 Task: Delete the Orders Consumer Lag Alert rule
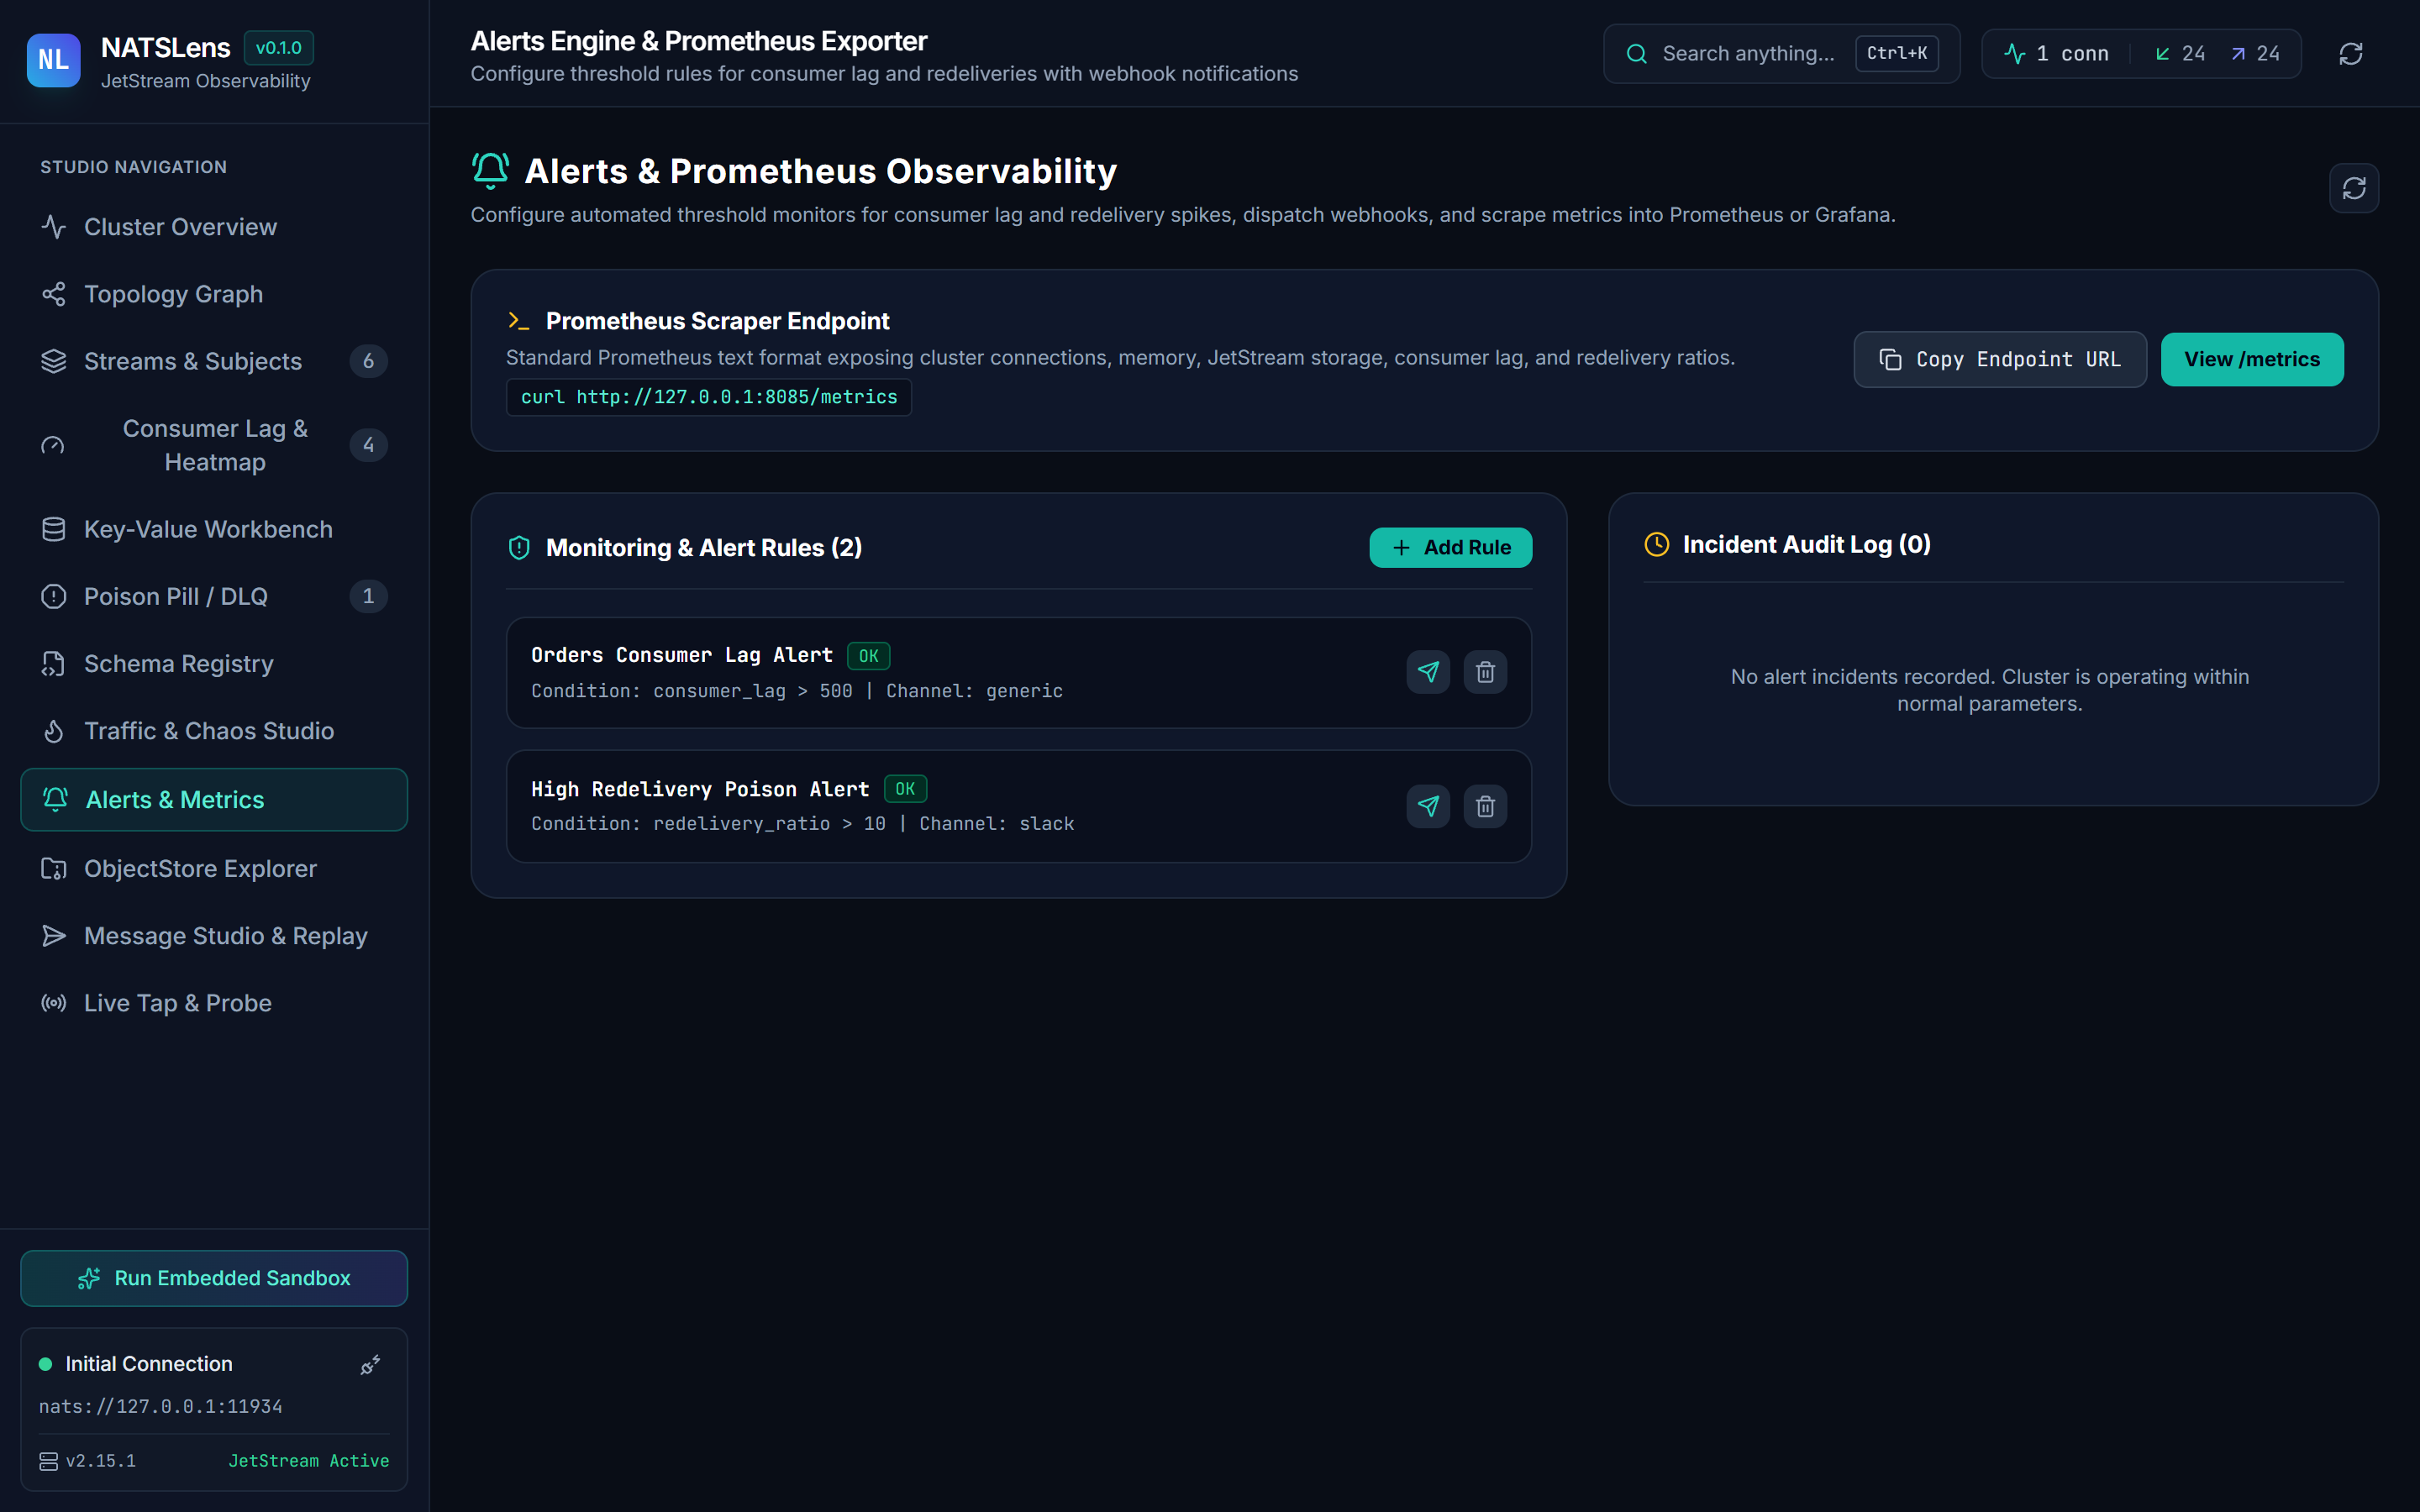[1485, 672]
